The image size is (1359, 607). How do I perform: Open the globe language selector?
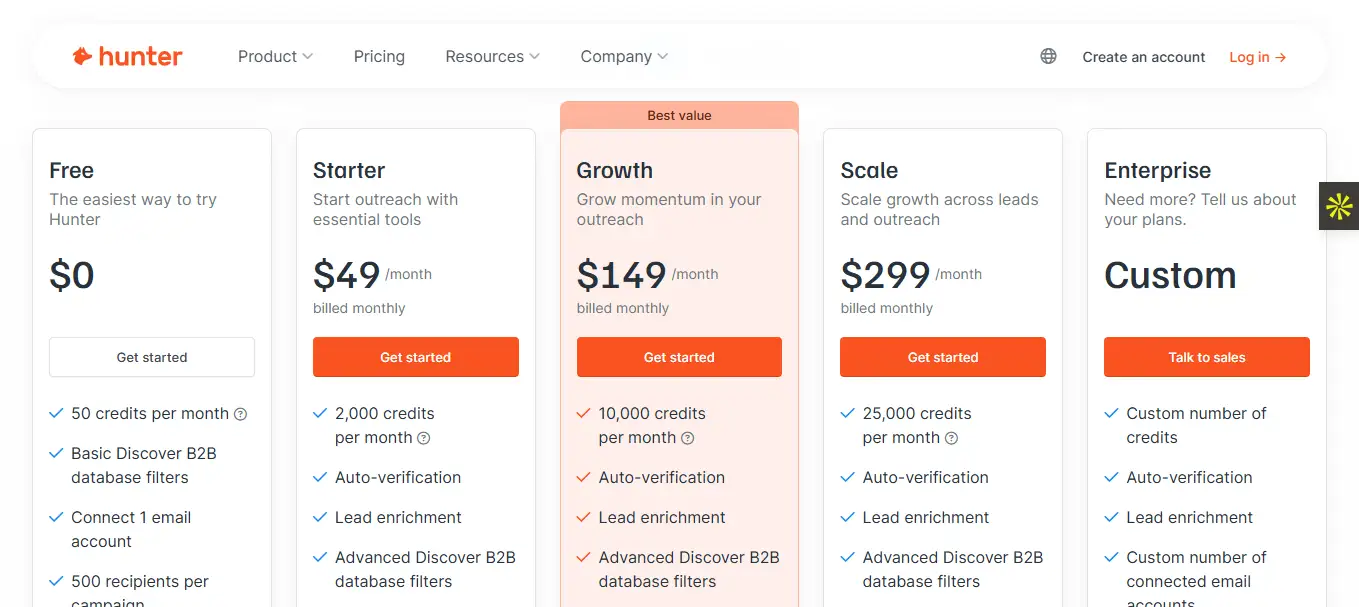pos(1048,57)
